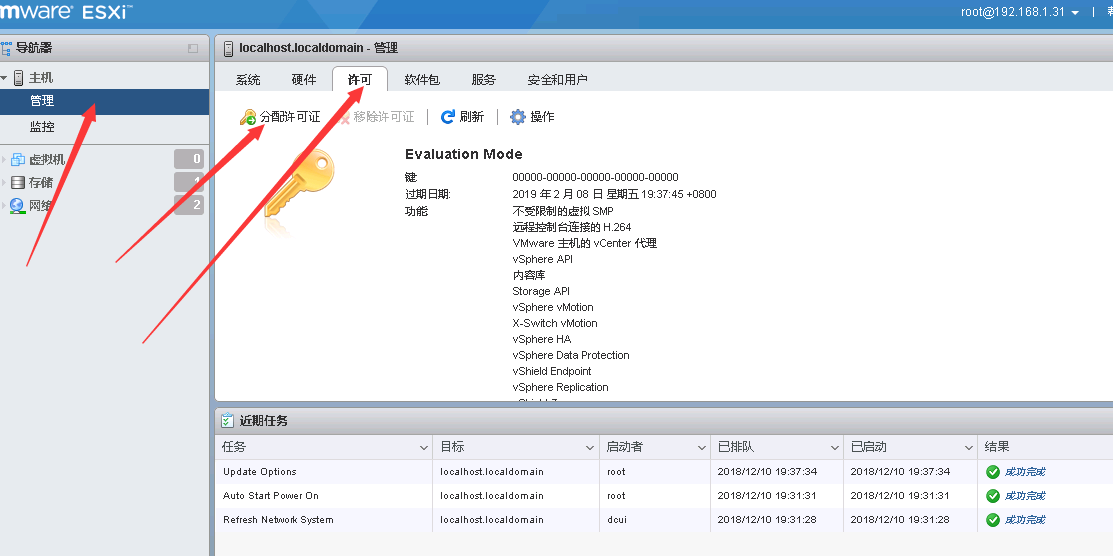
Task: Open the root@192.168.1.31 user dropdown
Action: (1020, 12)
